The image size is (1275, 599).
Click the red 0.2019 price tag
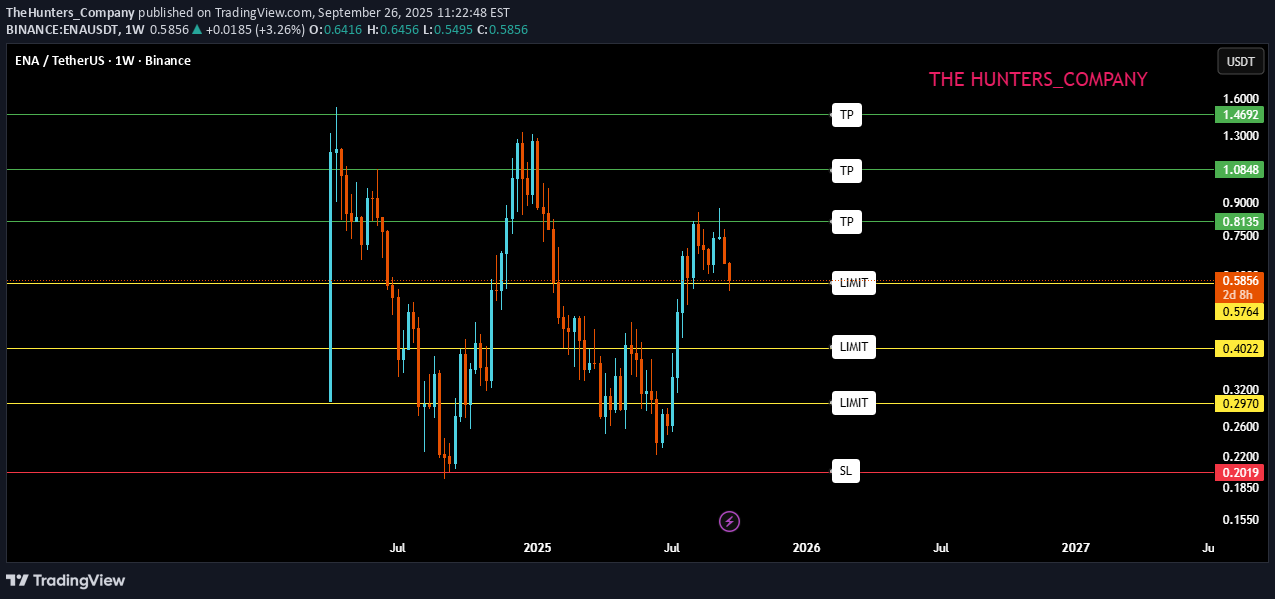tap(1240, 472)
